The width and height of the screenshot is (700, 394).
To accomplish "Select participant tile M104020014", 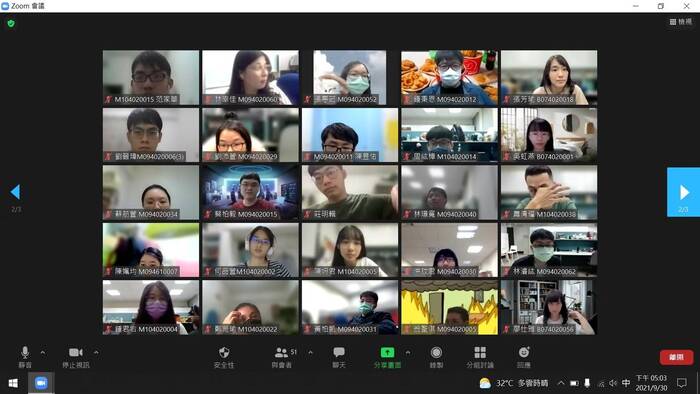I will [x=450, y=135].
